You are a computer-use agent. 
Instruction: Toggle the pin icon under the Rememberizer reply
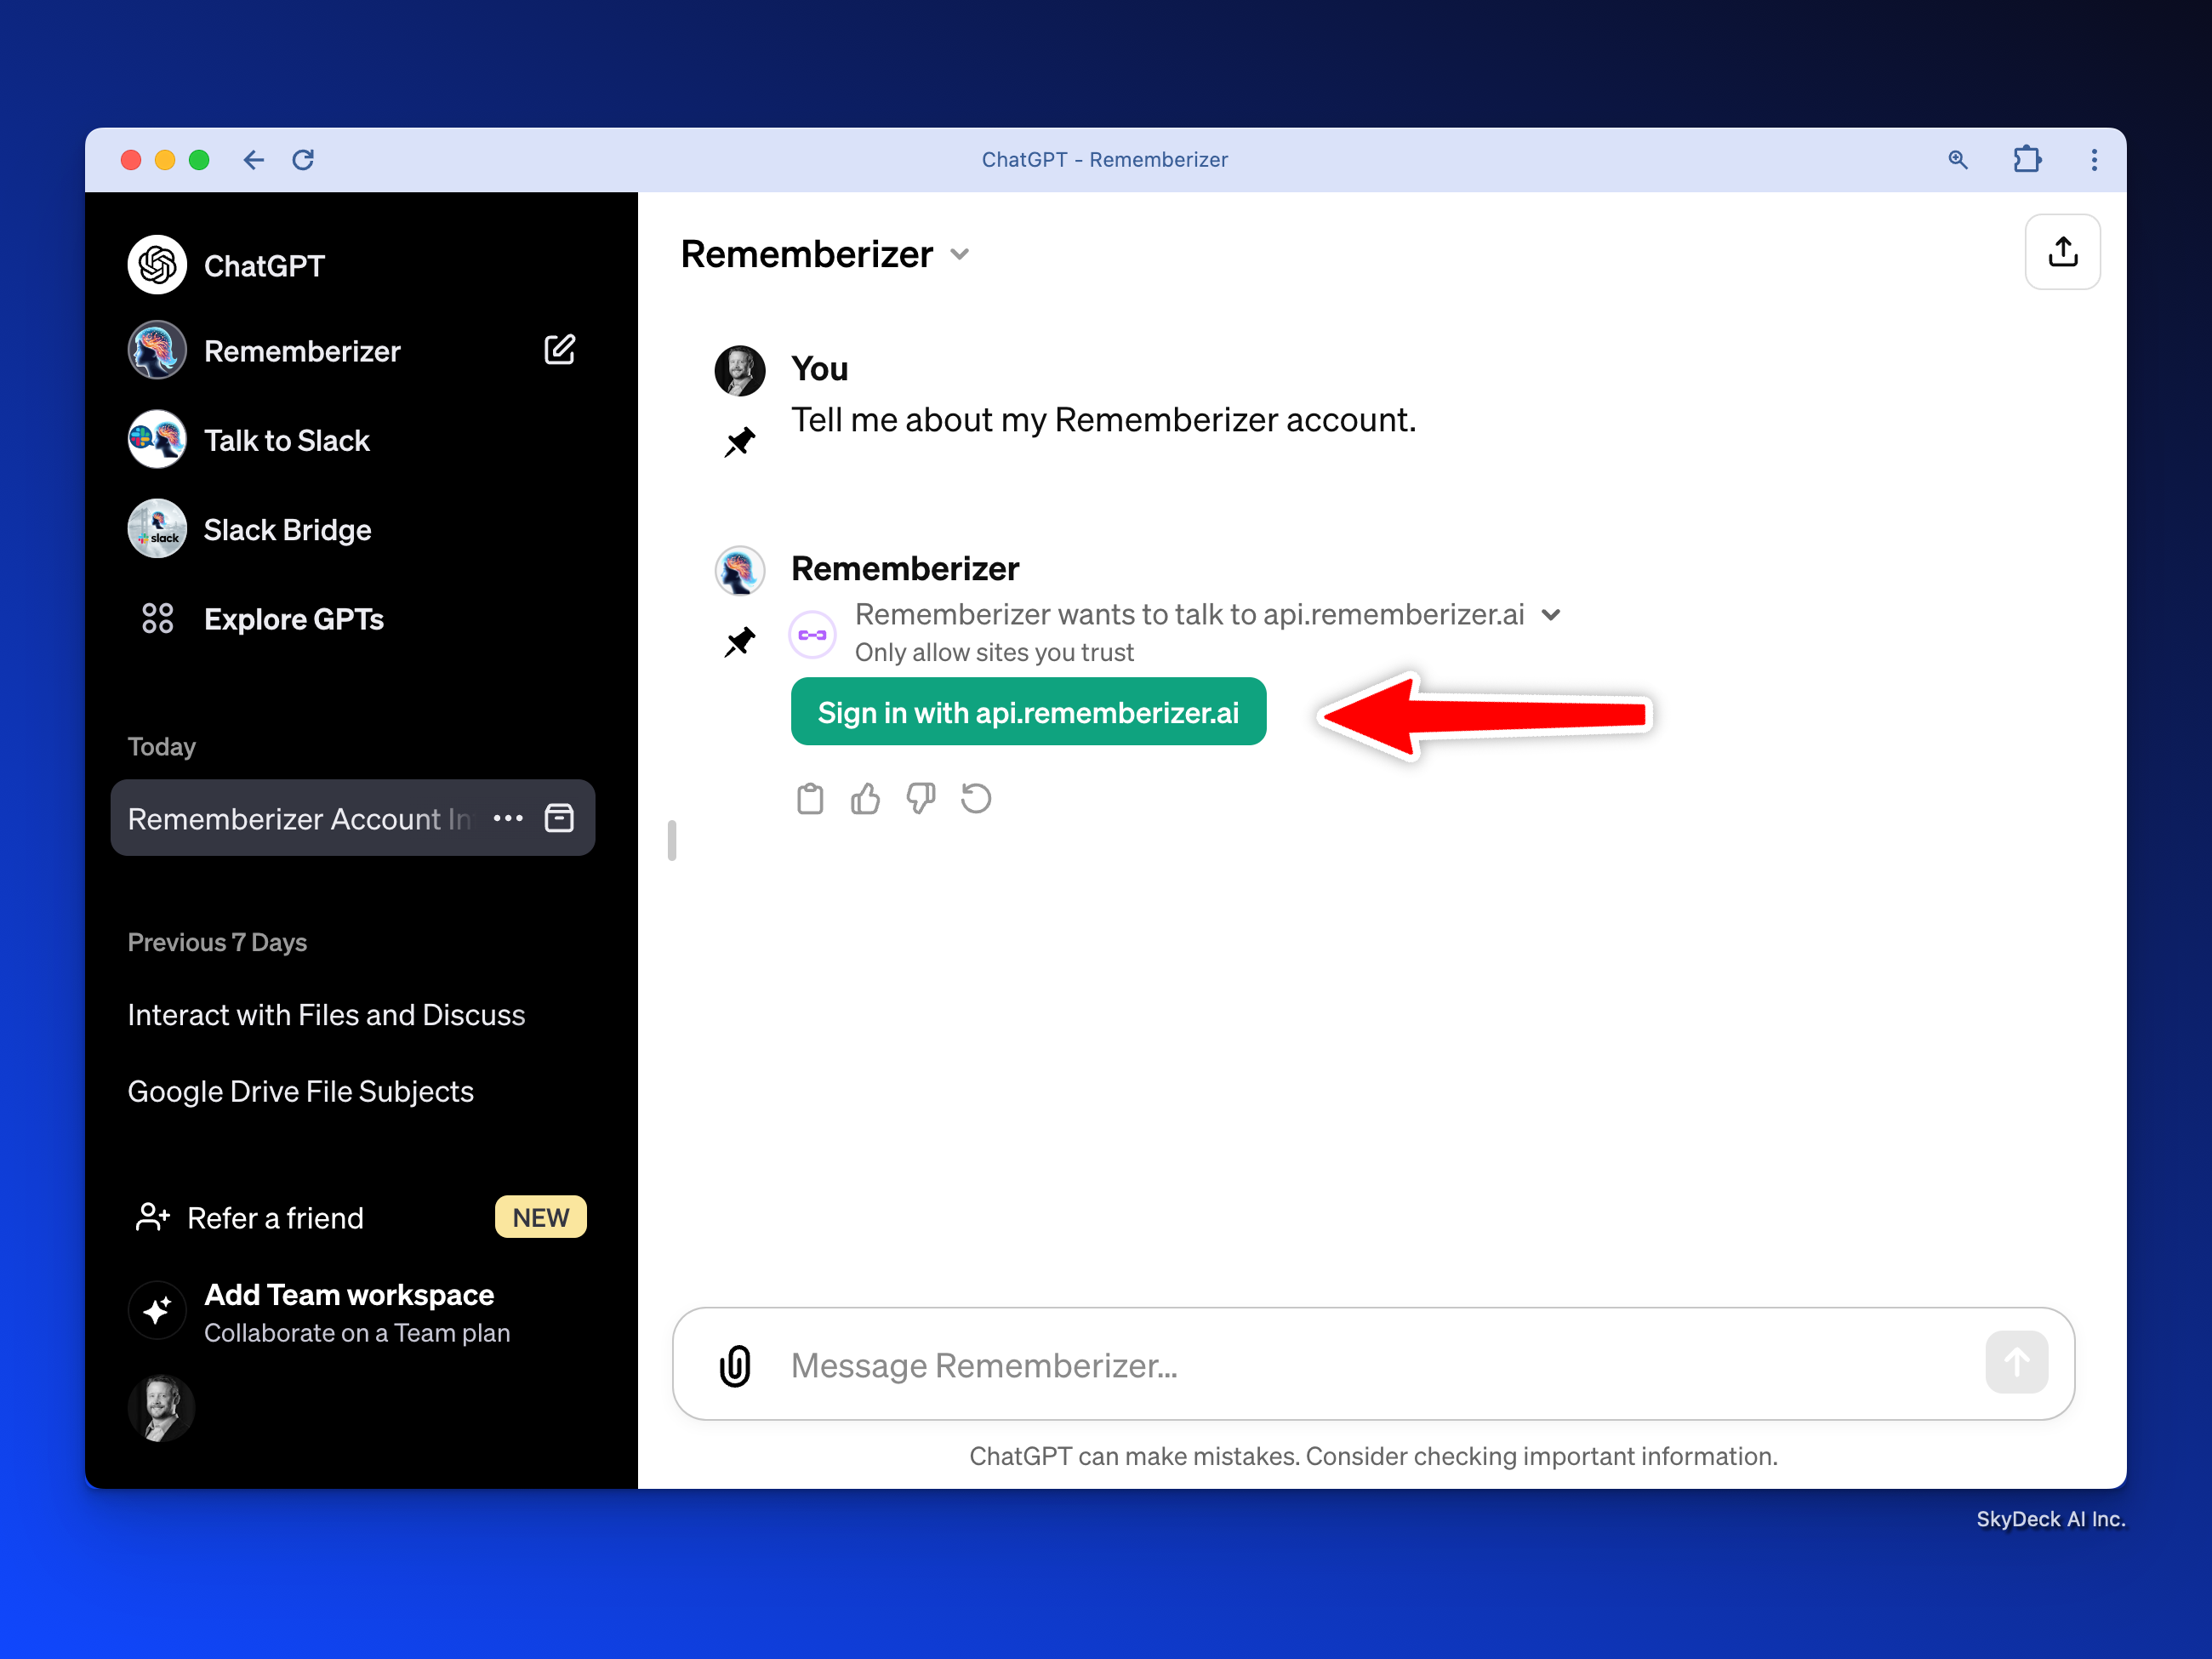click(740, 641)
